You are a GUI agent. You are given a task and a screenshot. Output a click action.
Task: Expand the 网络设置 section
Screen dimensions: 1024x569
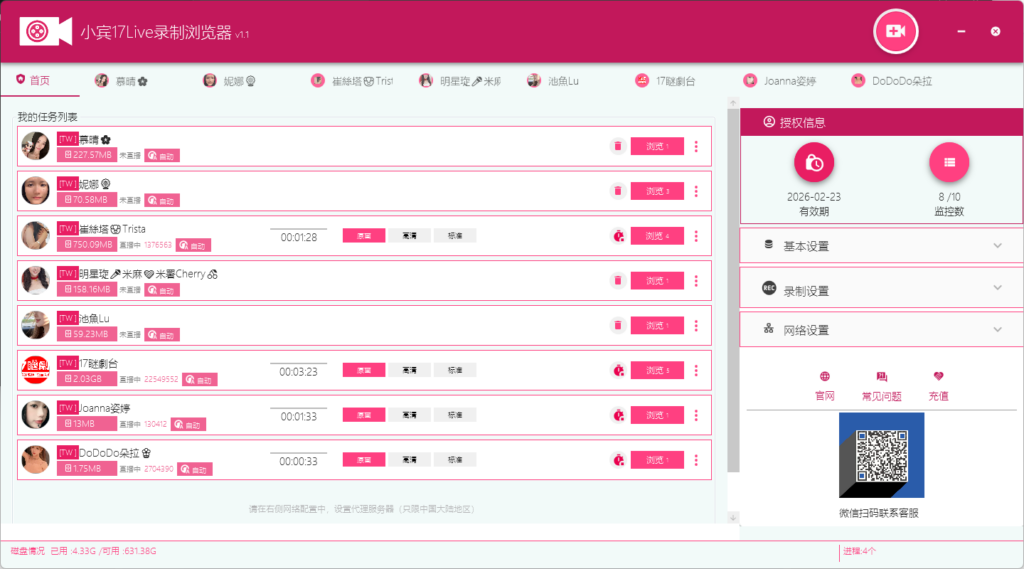(x=881, y=330)
